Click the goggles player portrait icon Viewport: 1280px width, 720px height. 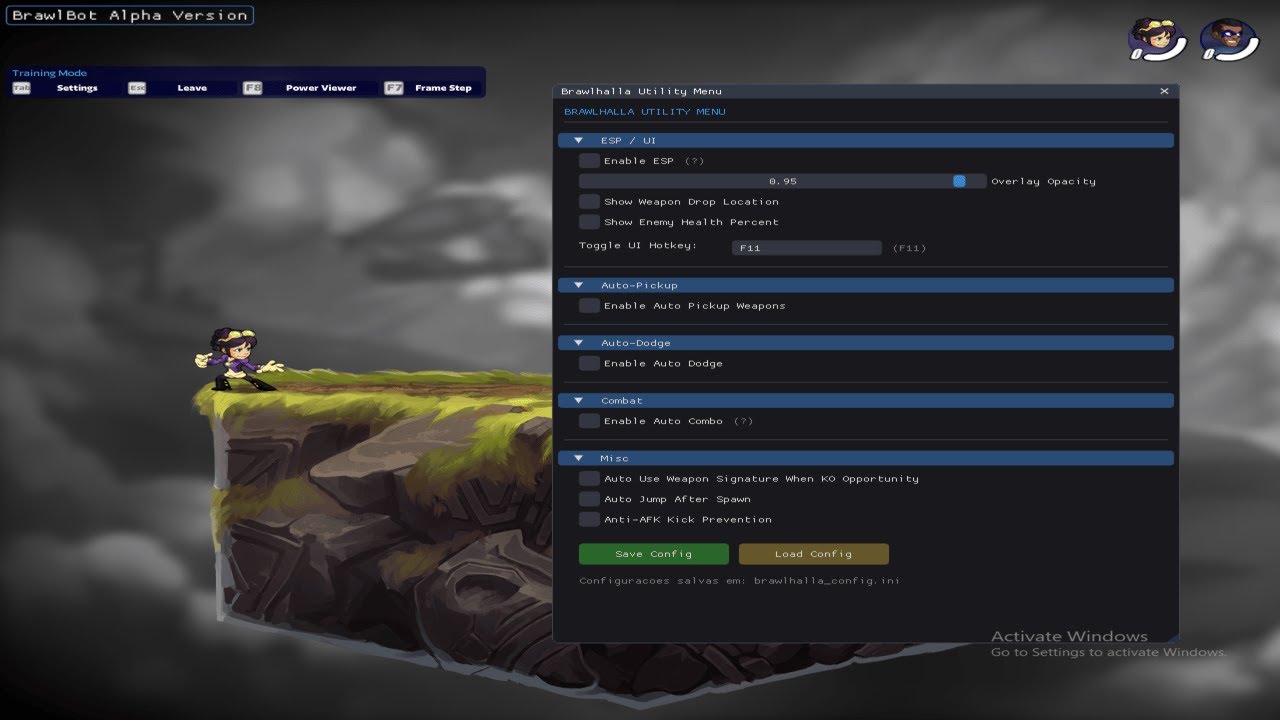click(1156, 39)
